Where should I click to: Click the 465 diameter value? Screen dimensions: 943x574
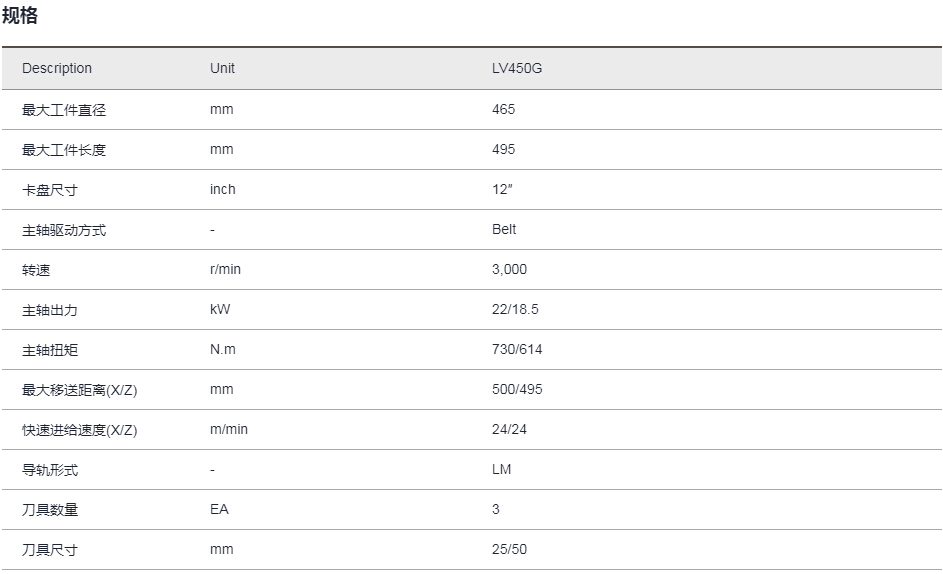503,109
